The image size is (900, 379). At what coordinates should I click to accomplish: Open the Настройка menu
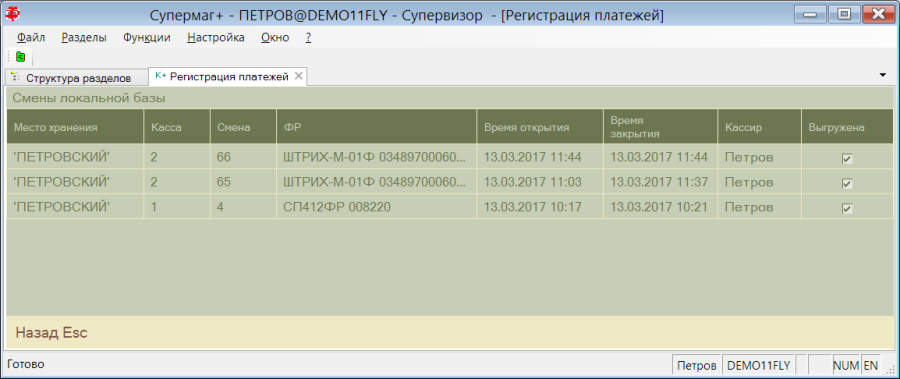pos(216,38)
